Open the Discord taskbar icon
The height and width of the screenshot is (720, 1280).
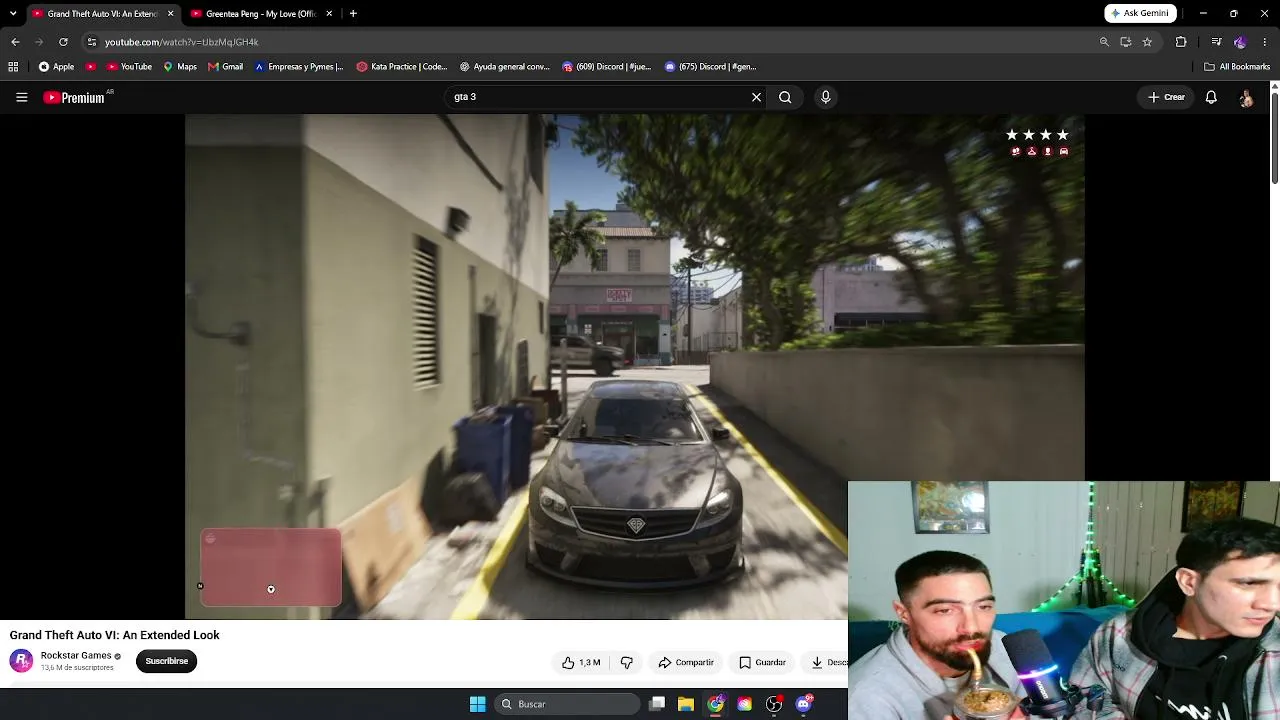pos(804,704)
